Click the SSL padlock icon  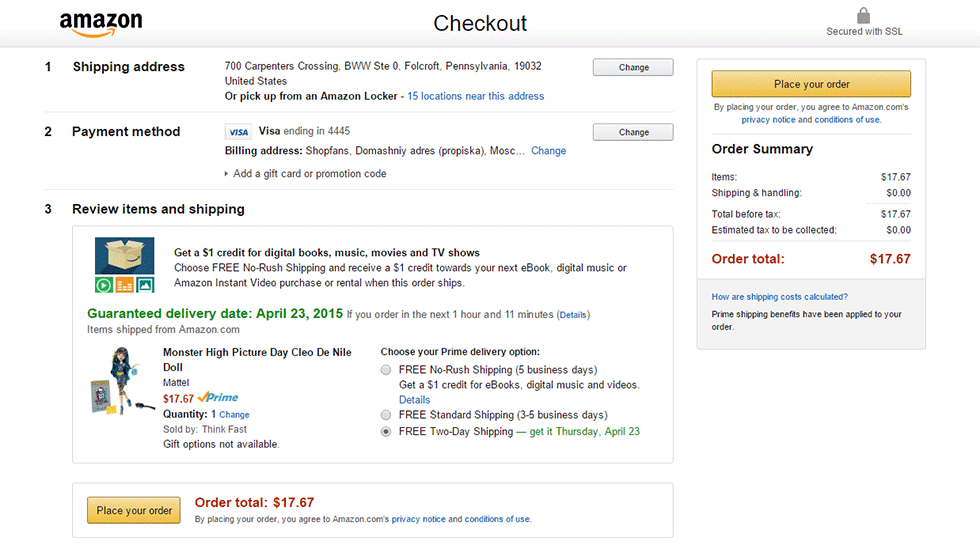(864, 16)
